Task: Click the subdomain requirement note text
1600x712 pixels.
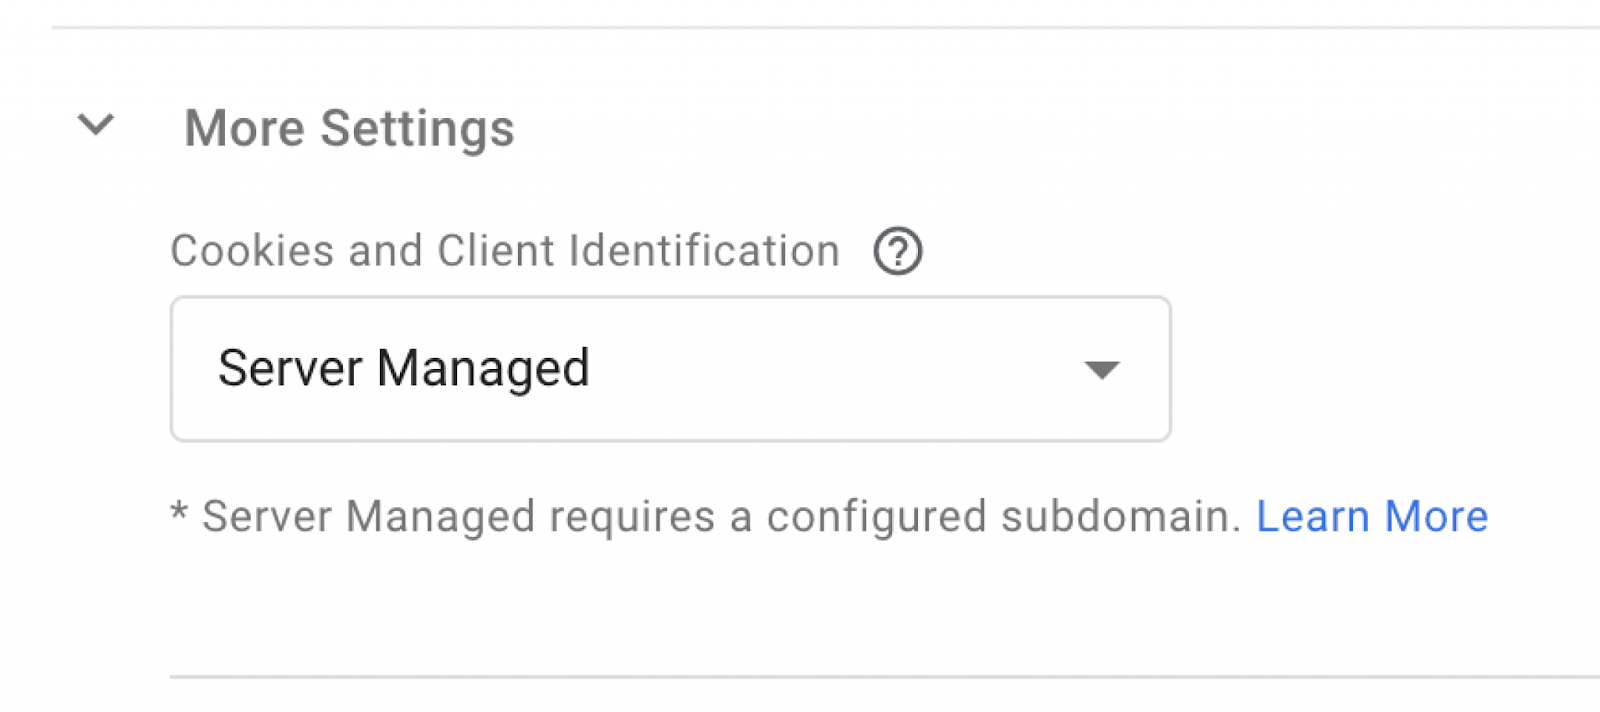Action: click(x=720, y=517)
